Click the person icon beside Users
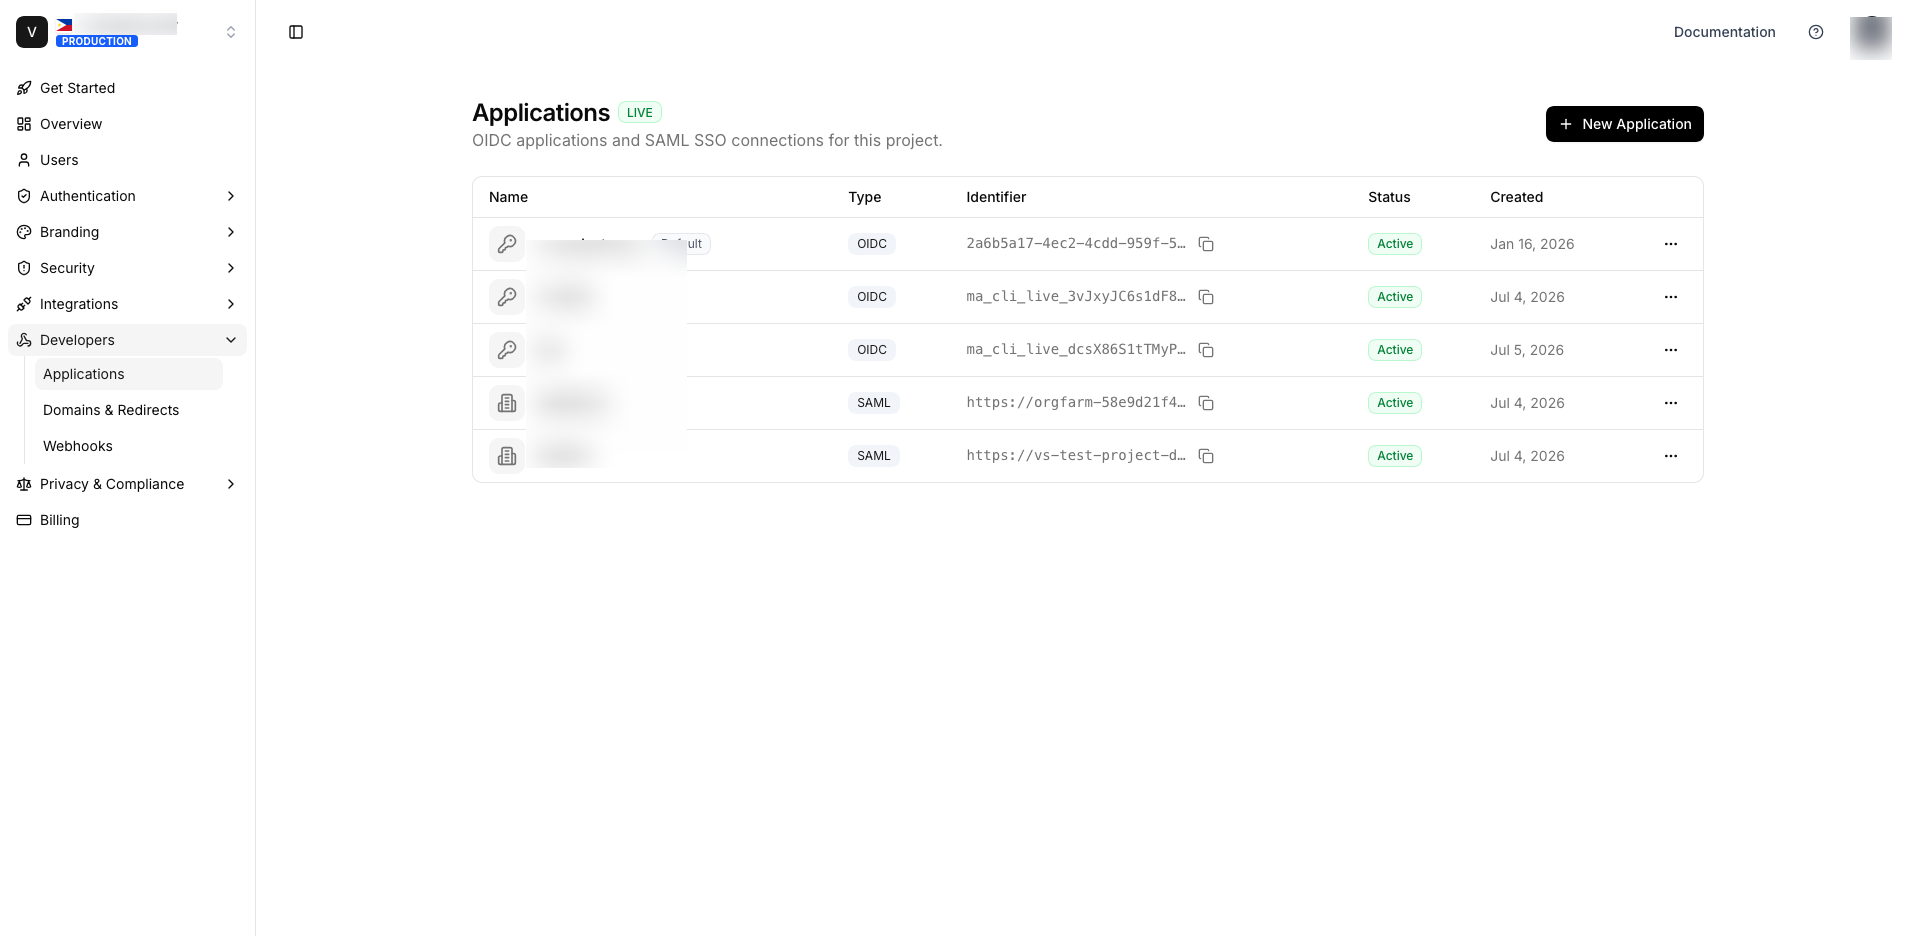This screenshot has width=1918, height=936. coord(24,160)
